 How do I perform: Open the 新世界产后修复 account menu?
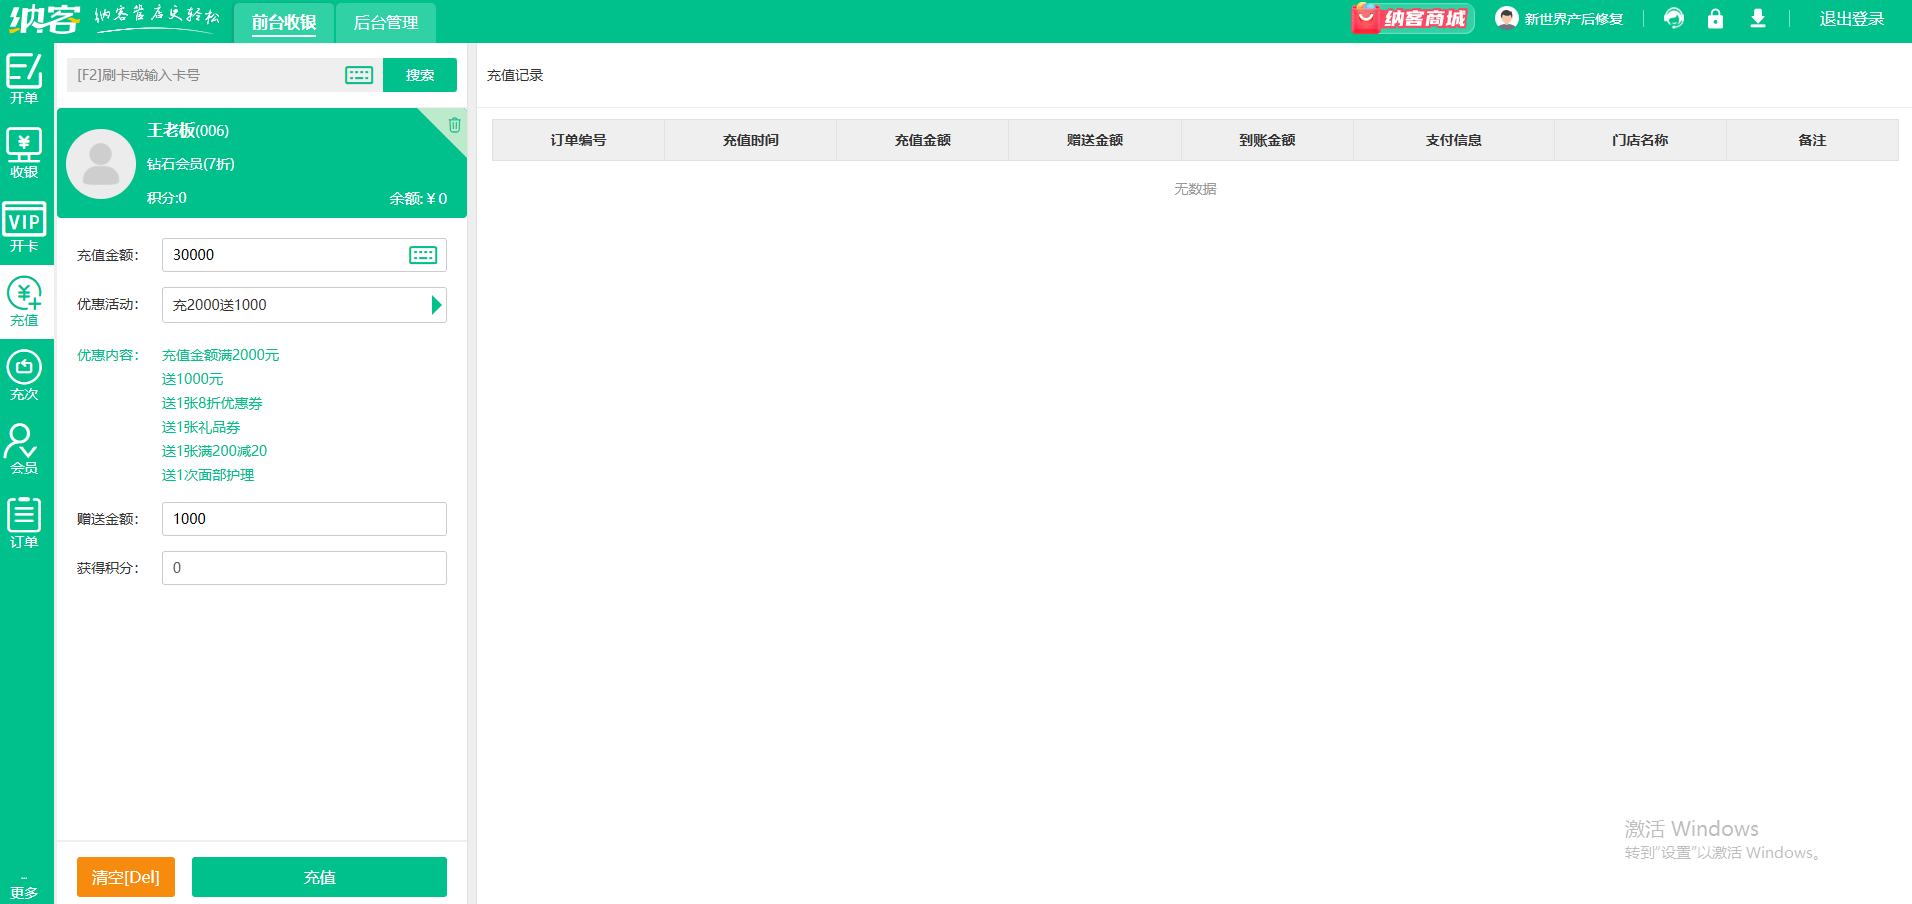tap(1559, 19)
